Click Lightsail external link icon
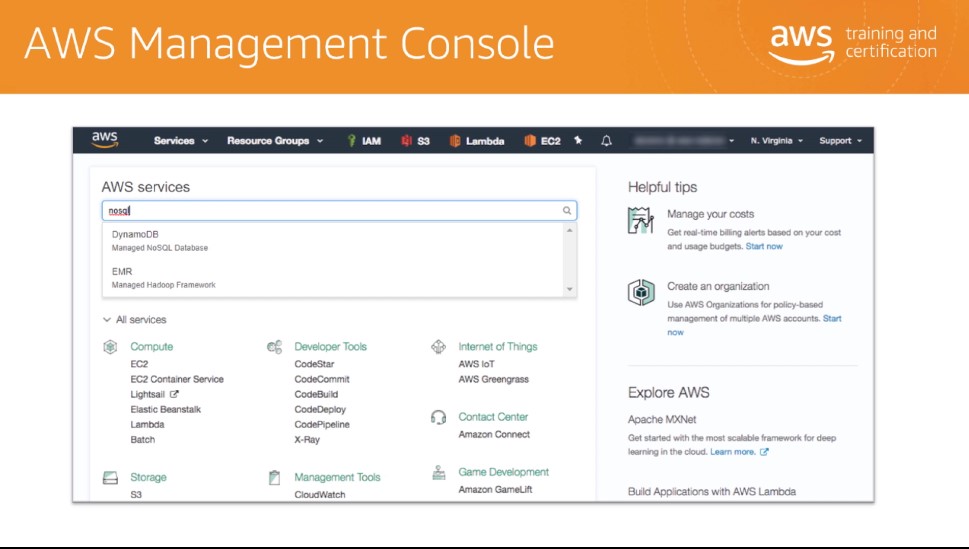969x549 pixels. coord(174,394)
